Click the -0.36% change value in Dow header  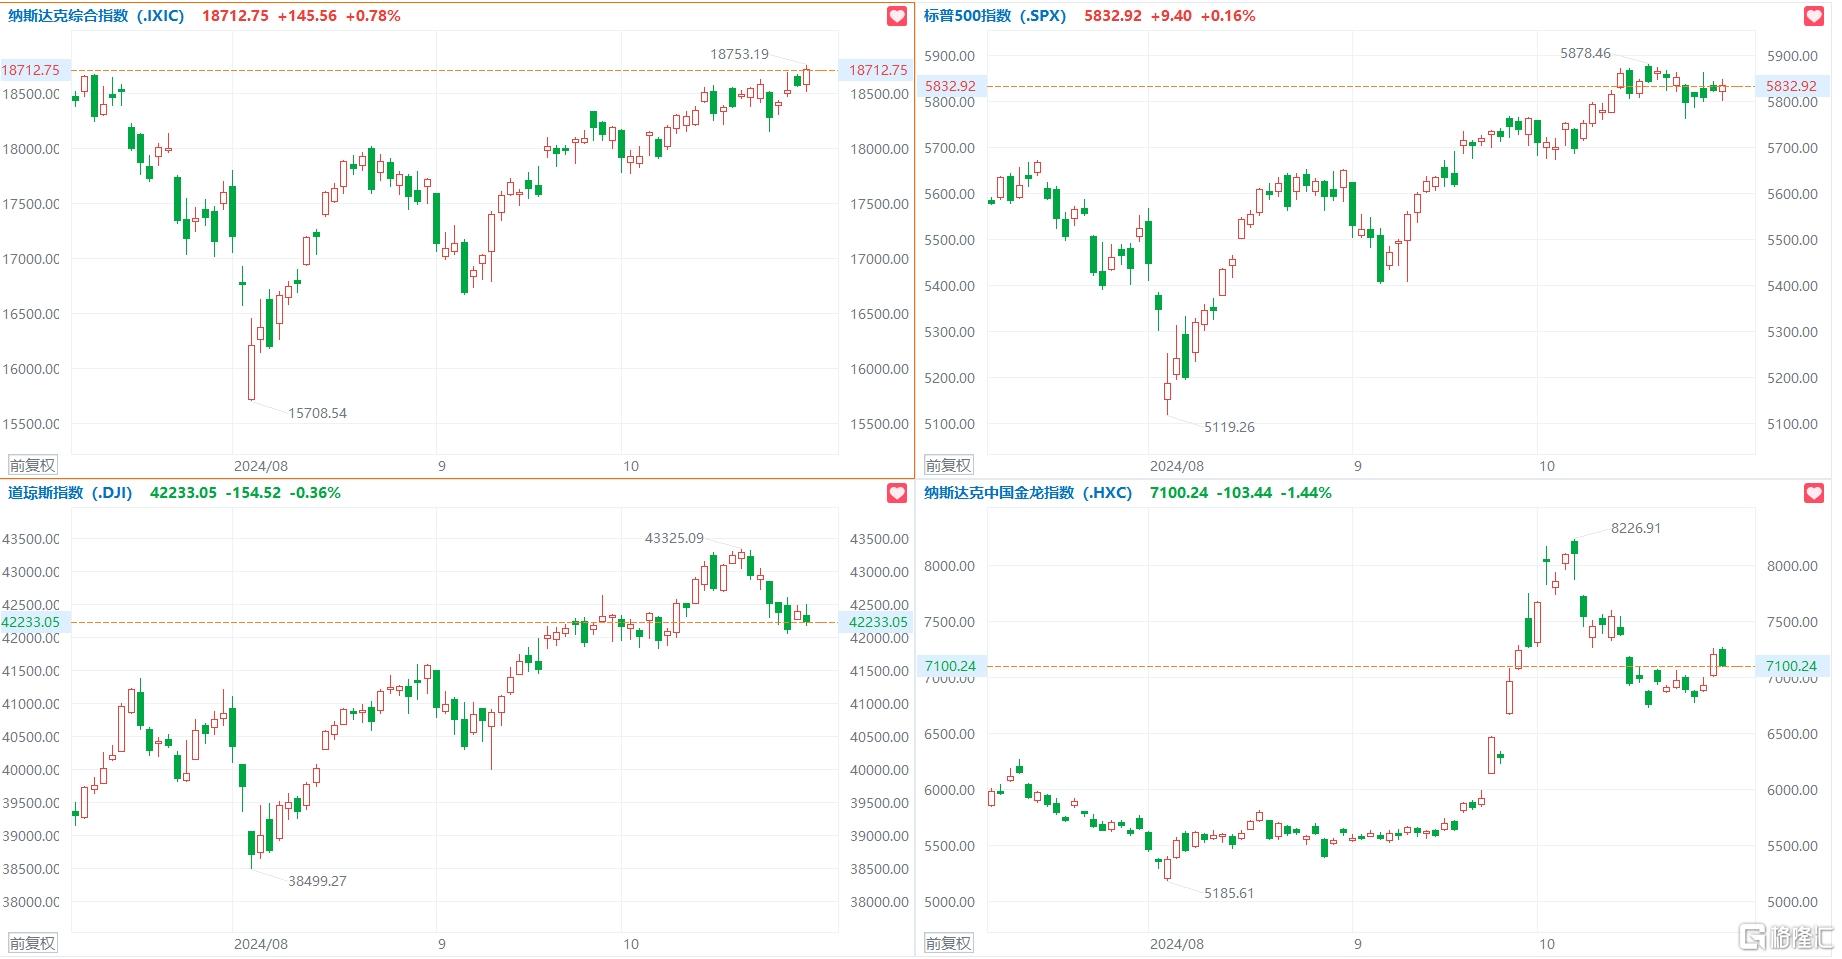(x=315, y=493)
